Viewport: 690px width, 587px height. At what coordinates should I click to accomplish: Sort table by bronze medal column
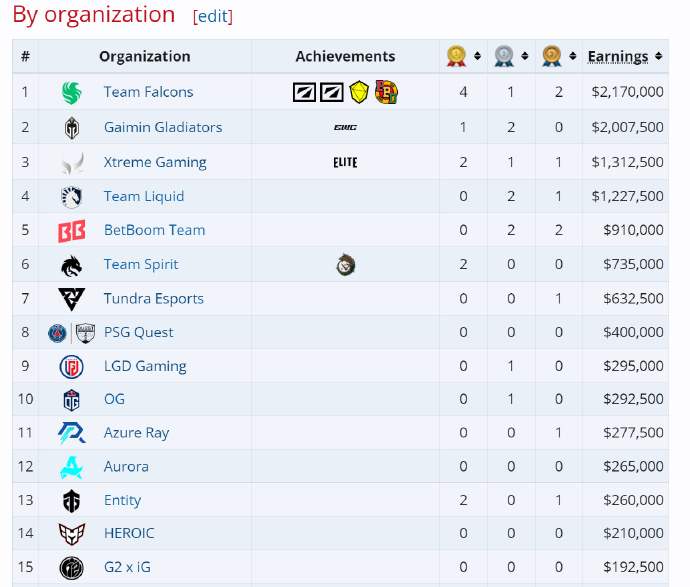click(573, 56)
